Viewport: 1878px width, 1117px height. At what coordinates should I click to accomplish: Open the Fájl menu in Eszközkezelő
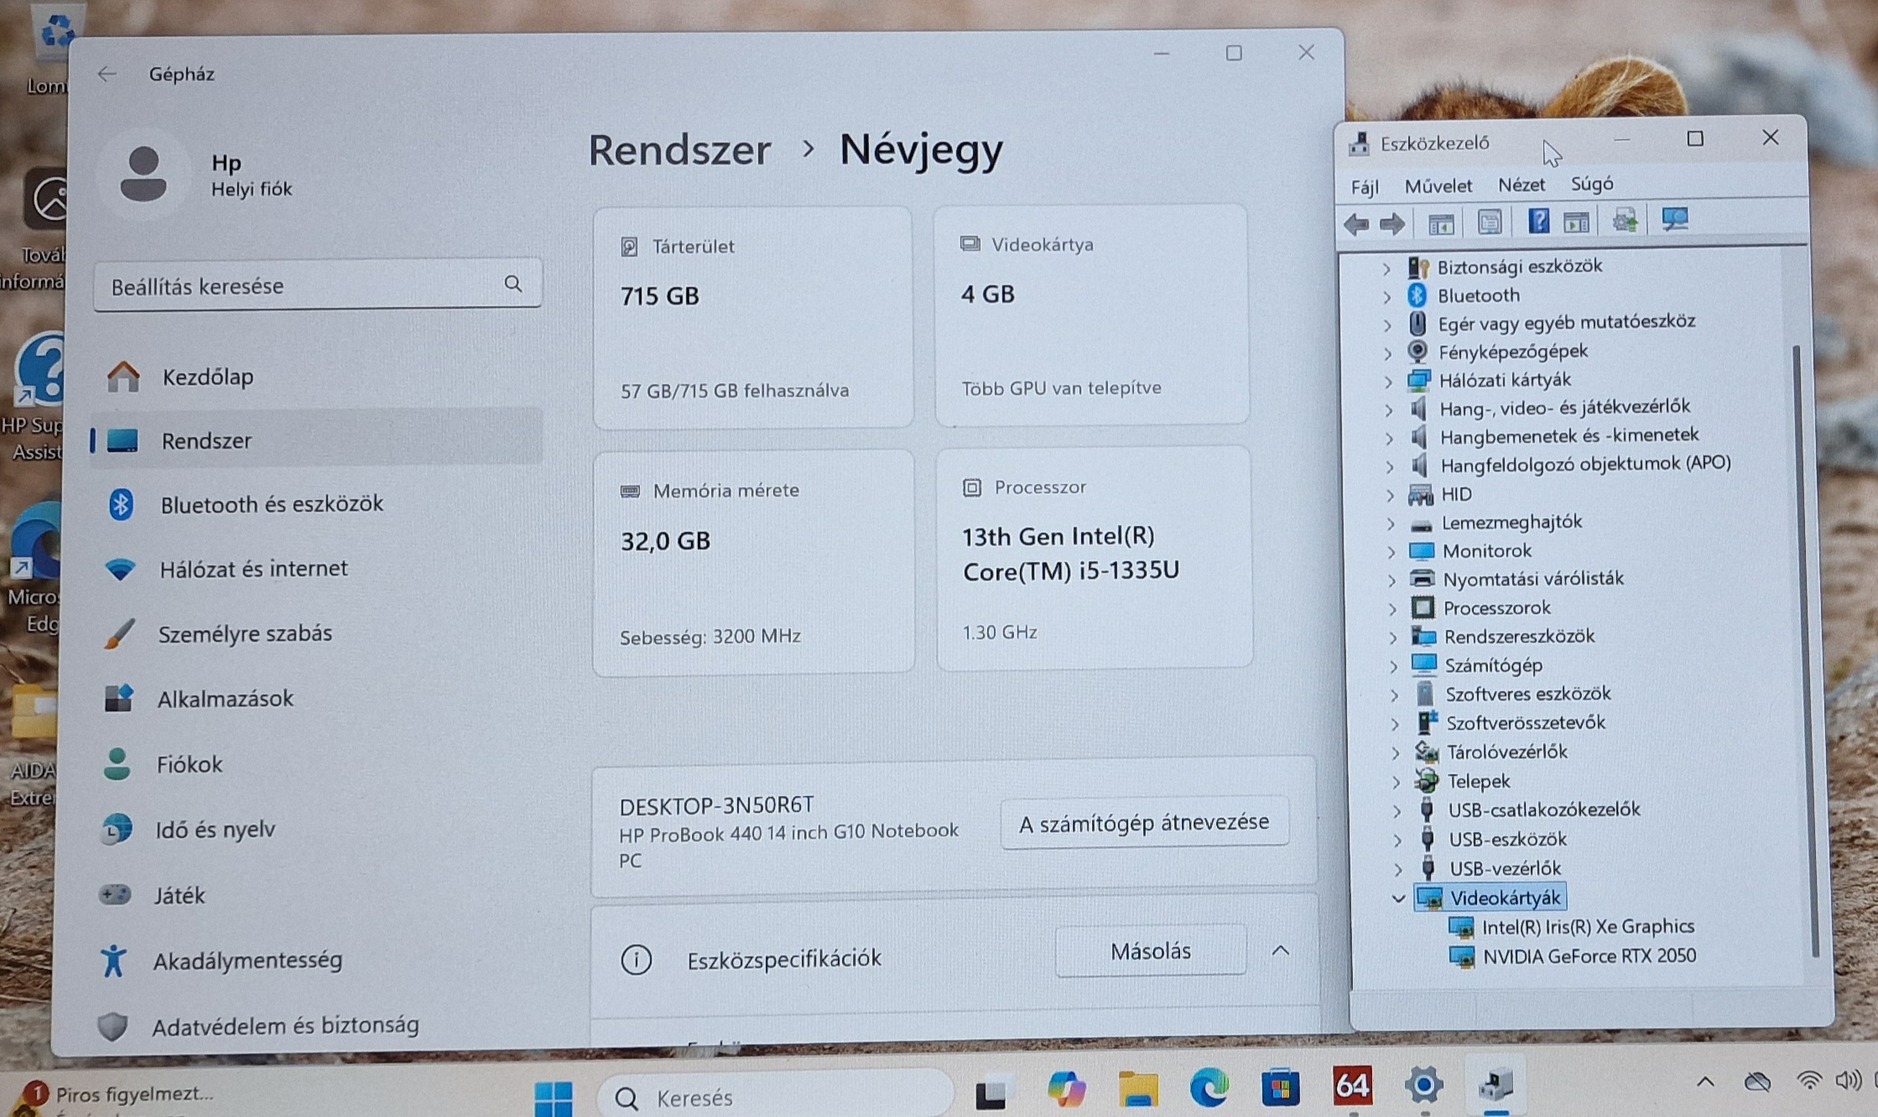1364,187
